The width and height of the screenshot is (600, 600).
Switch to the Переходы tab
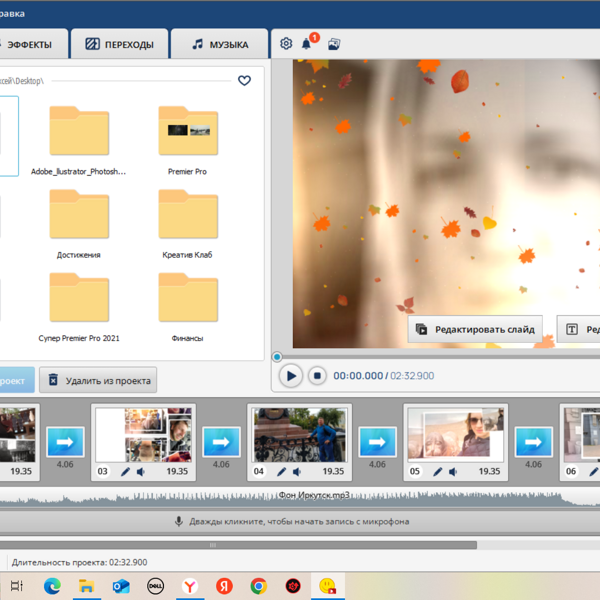pyautogui.click(x=120, y=44)
